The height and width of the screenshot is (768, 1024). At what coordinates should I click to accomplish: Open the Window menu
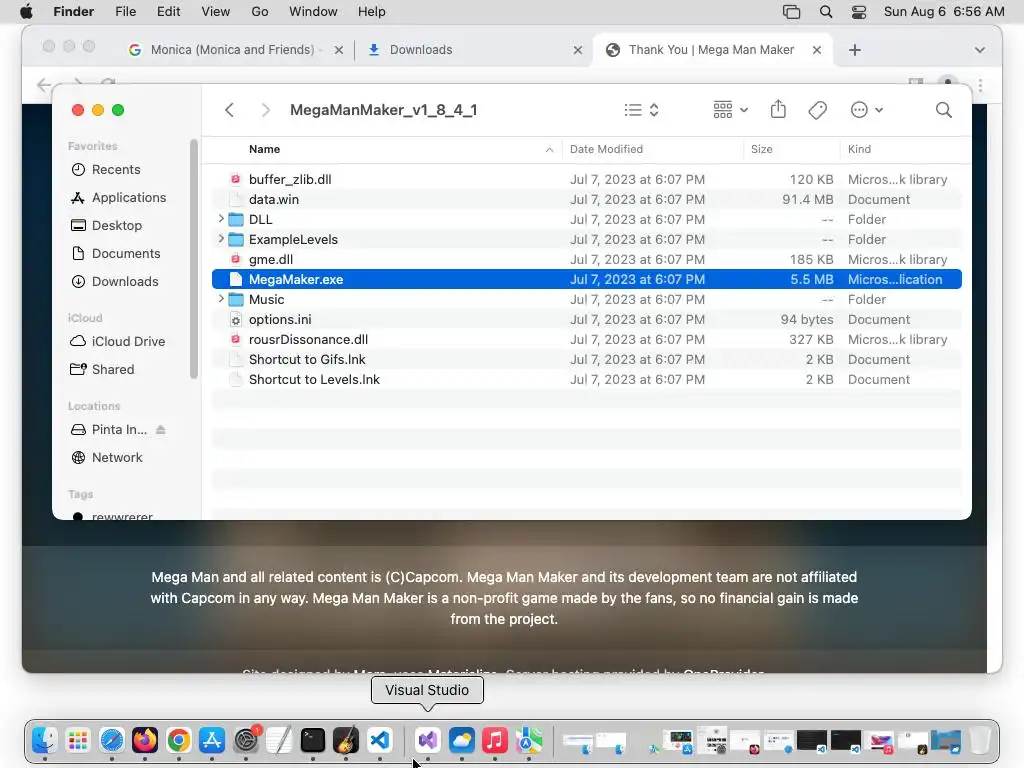click(x=313, y=12)
